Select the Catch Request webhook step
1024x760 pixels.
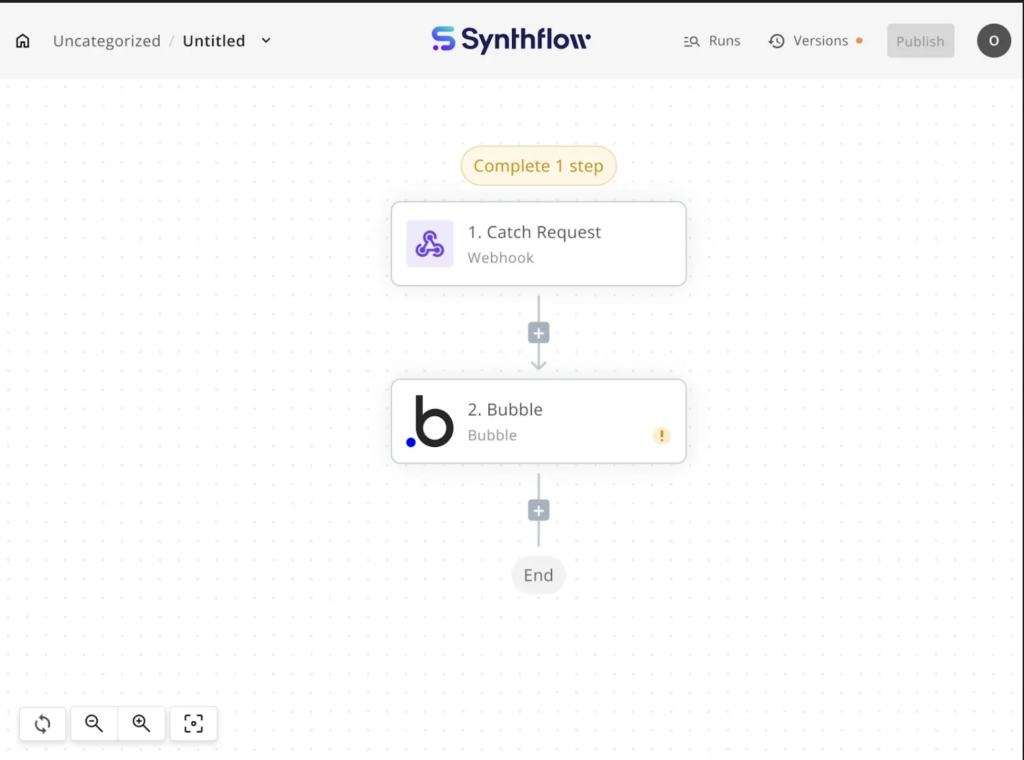(538, 244)
